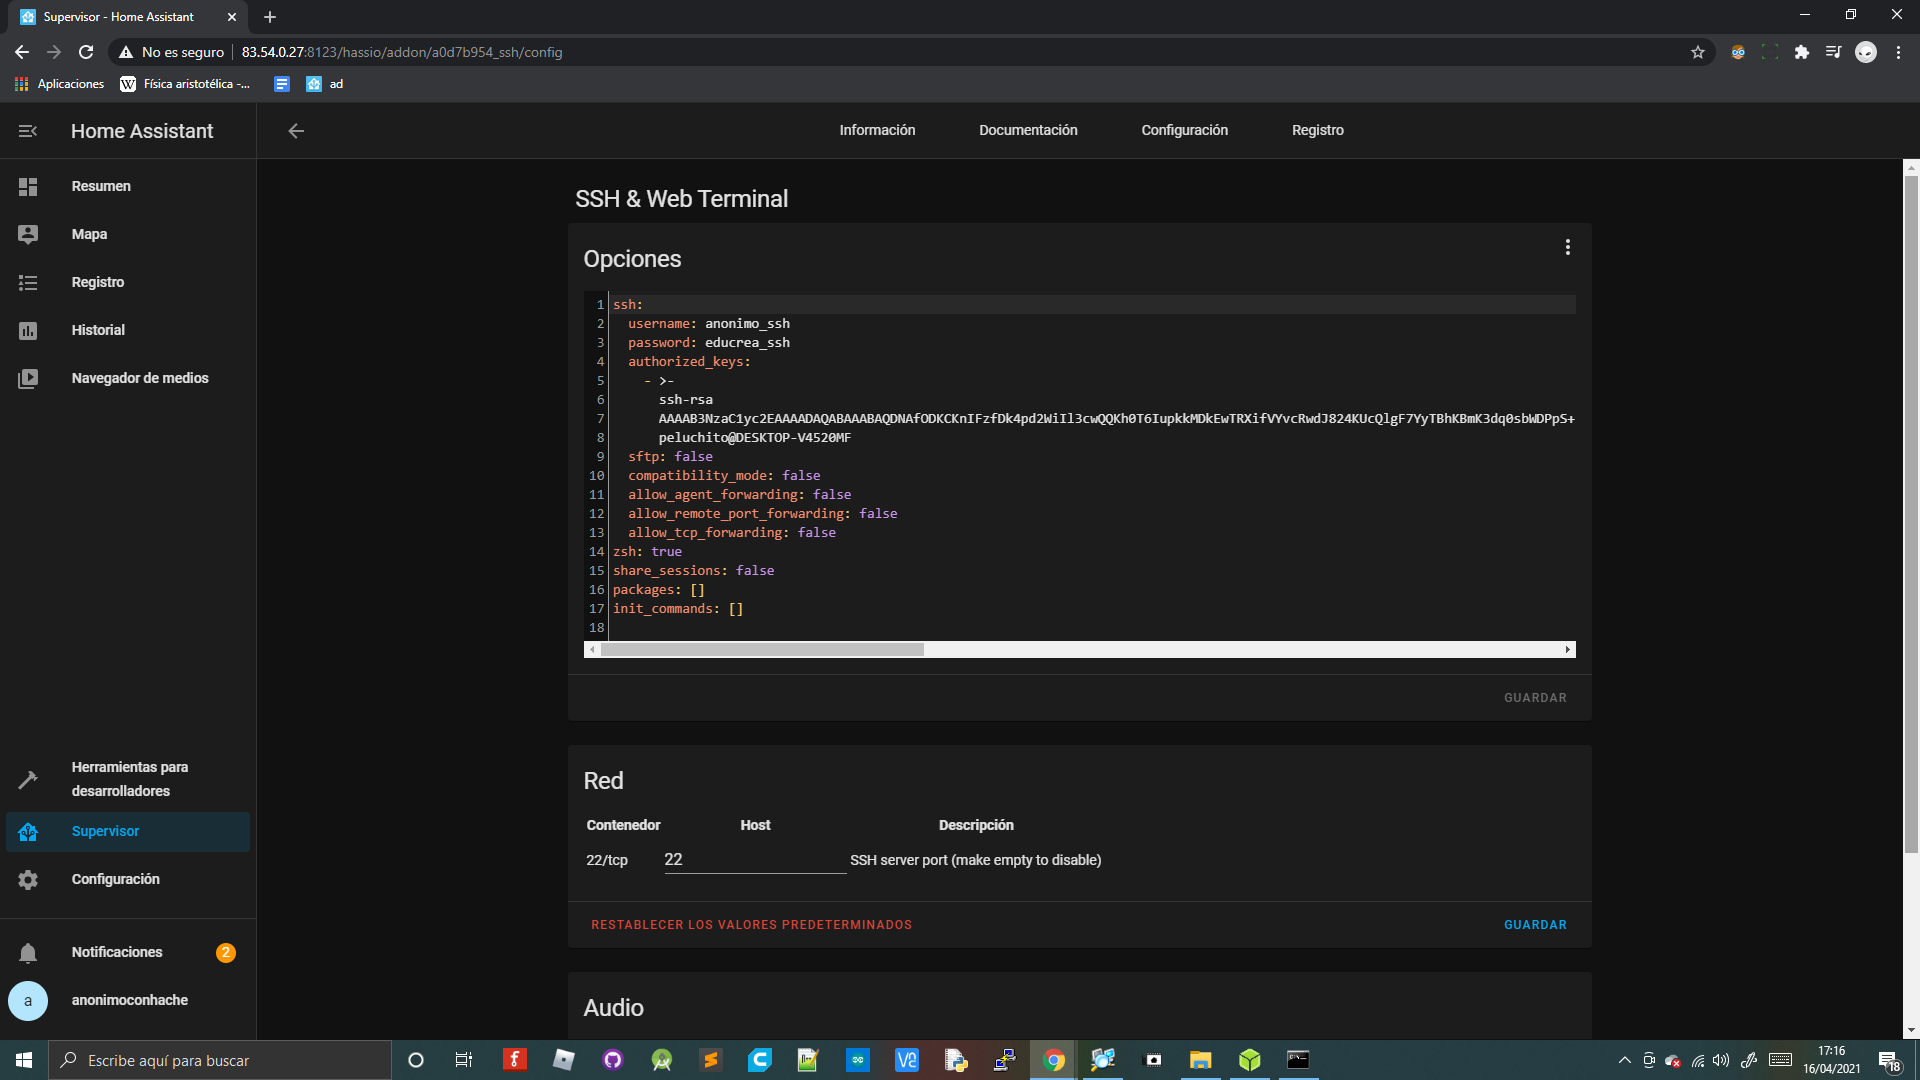
Task: Click the right scroll arrow of editor
Action: (x=1567, y=650)
